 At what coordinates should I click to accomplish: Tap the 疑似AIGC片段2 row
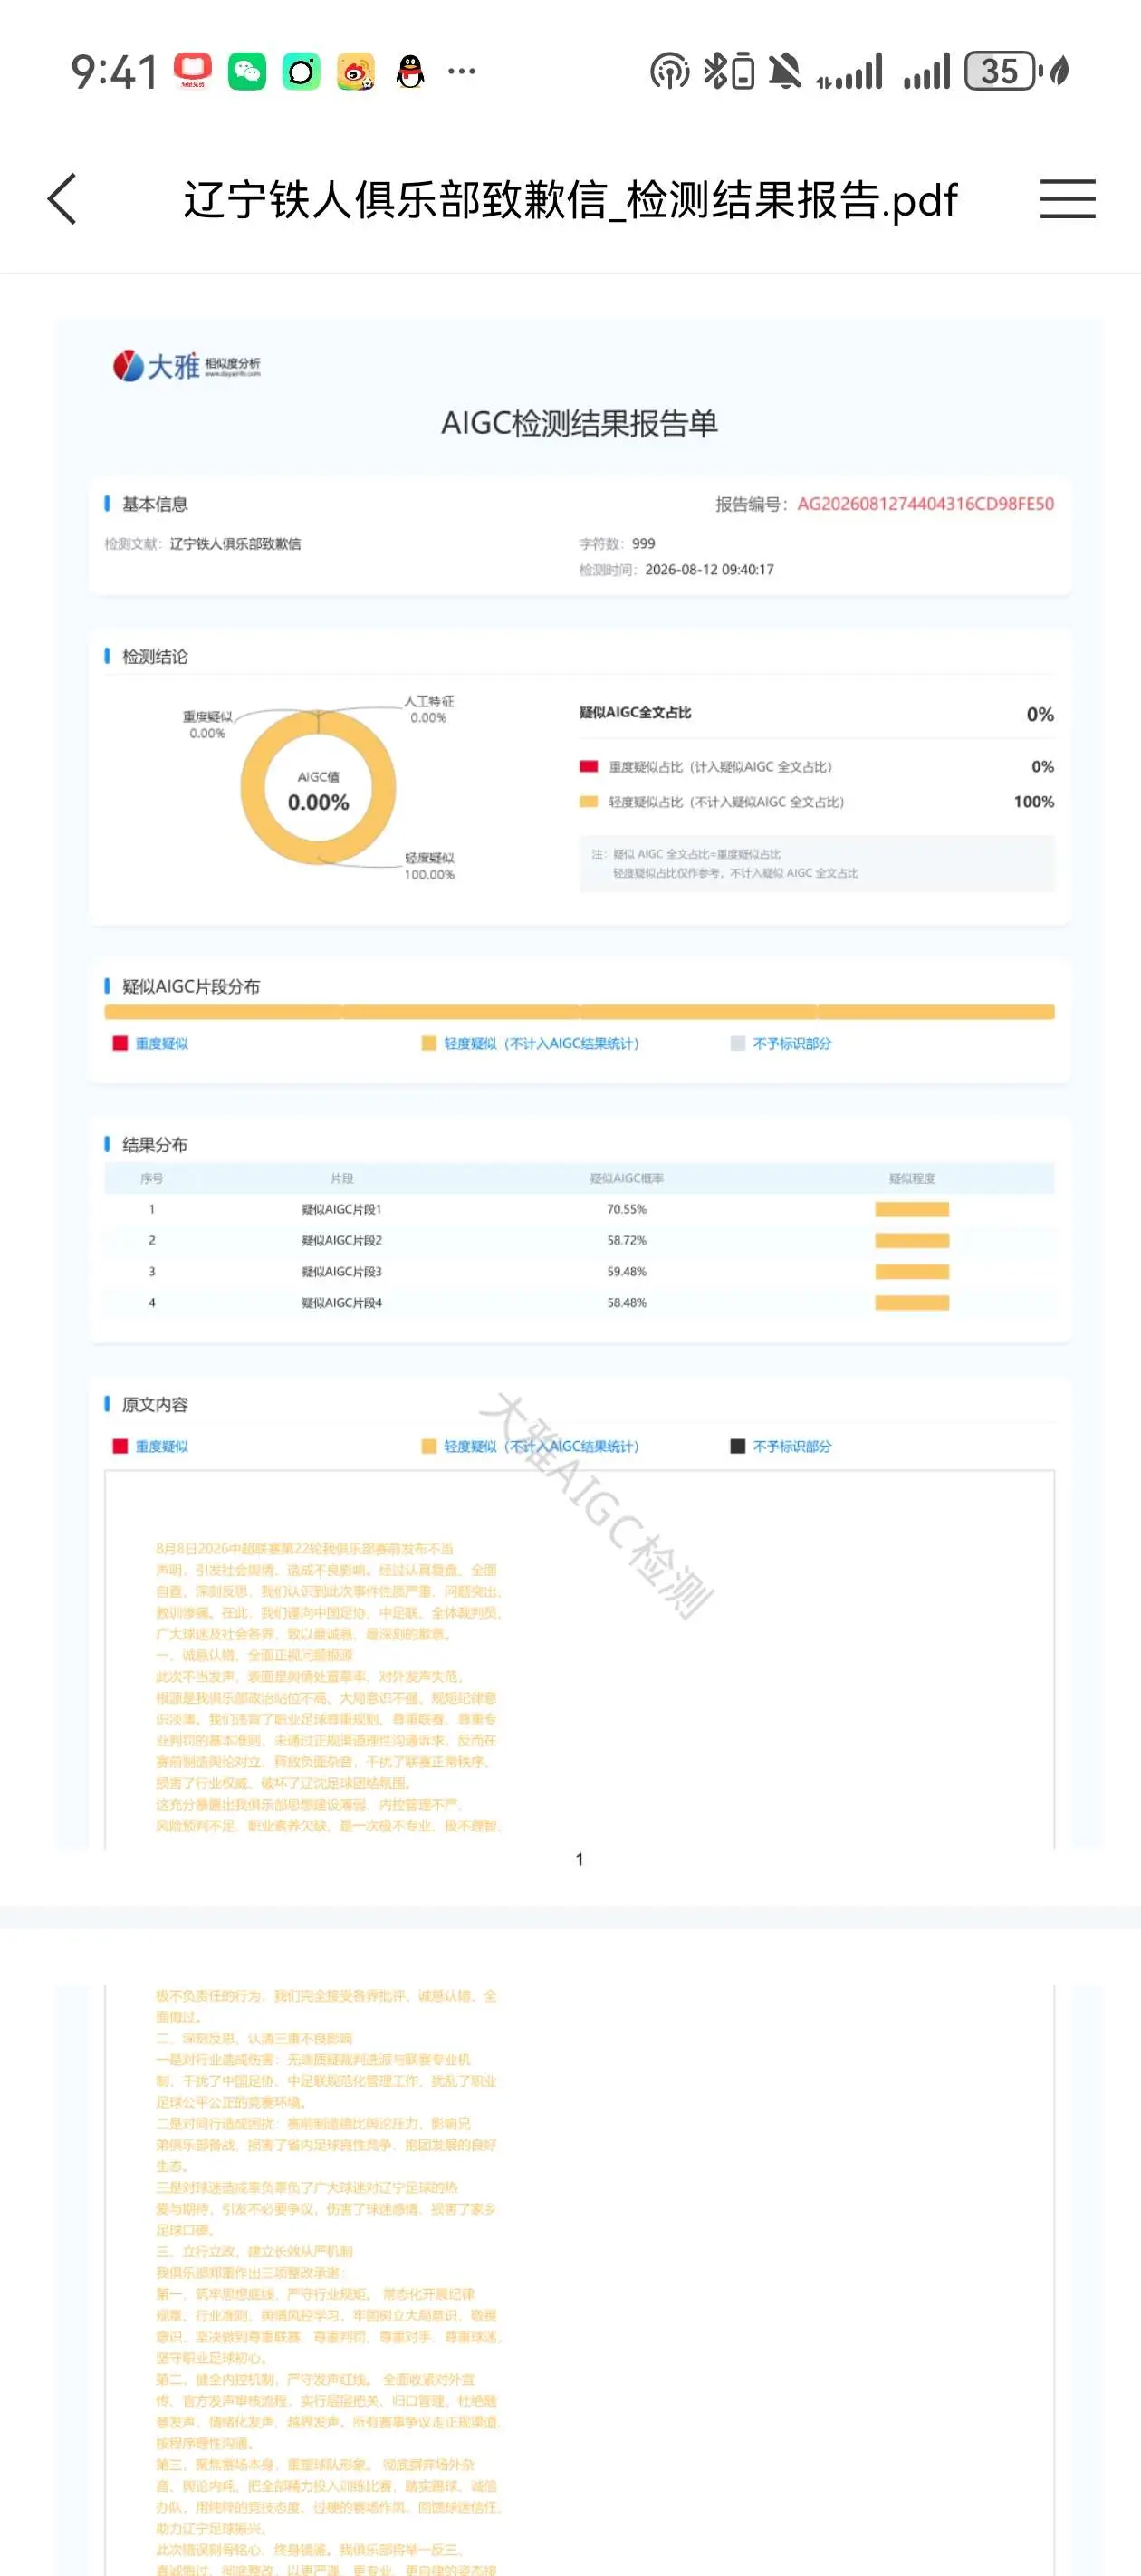point(579,1240)
